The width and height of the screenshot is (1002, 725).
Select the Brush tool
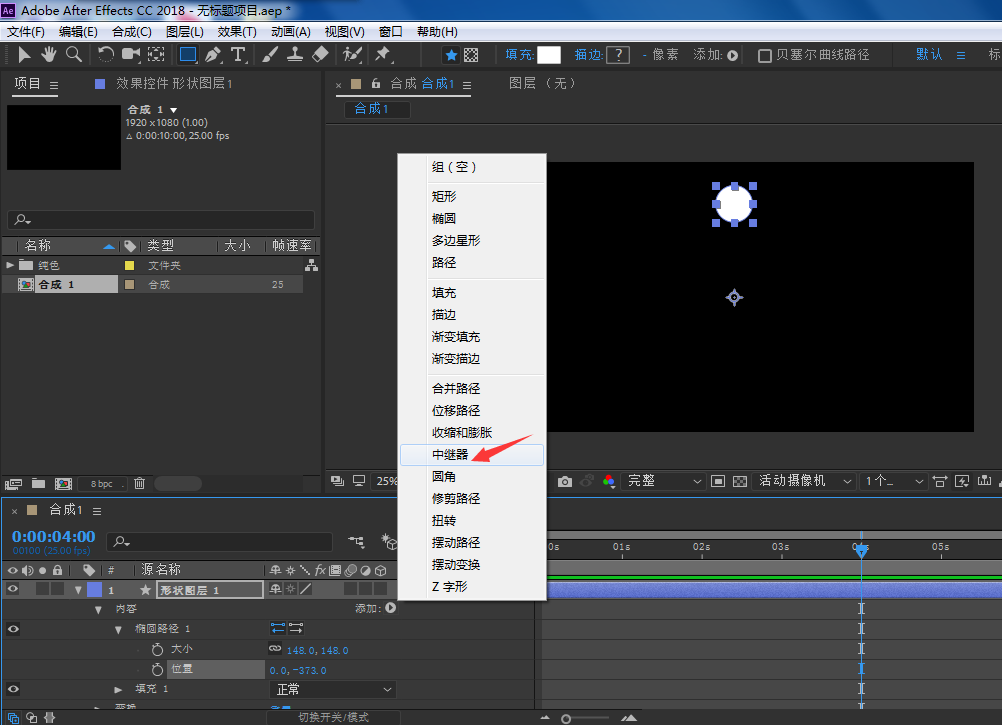coord(268,54)
